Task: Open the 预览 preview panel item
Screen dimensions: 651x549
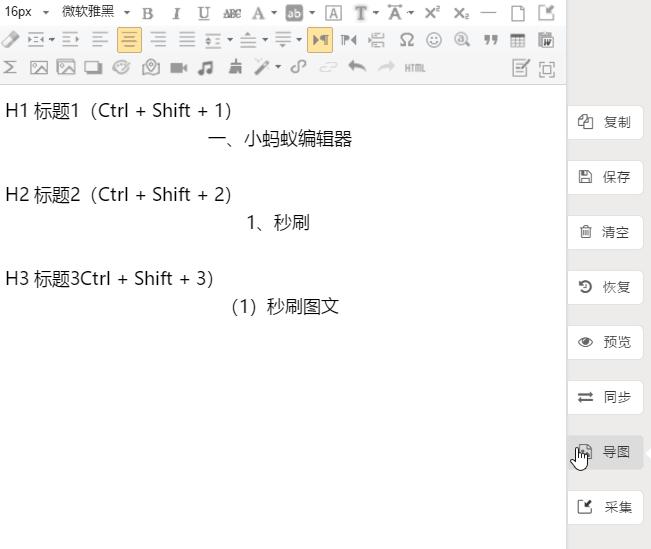Action: pyautogui.click(x=605, y=342)
